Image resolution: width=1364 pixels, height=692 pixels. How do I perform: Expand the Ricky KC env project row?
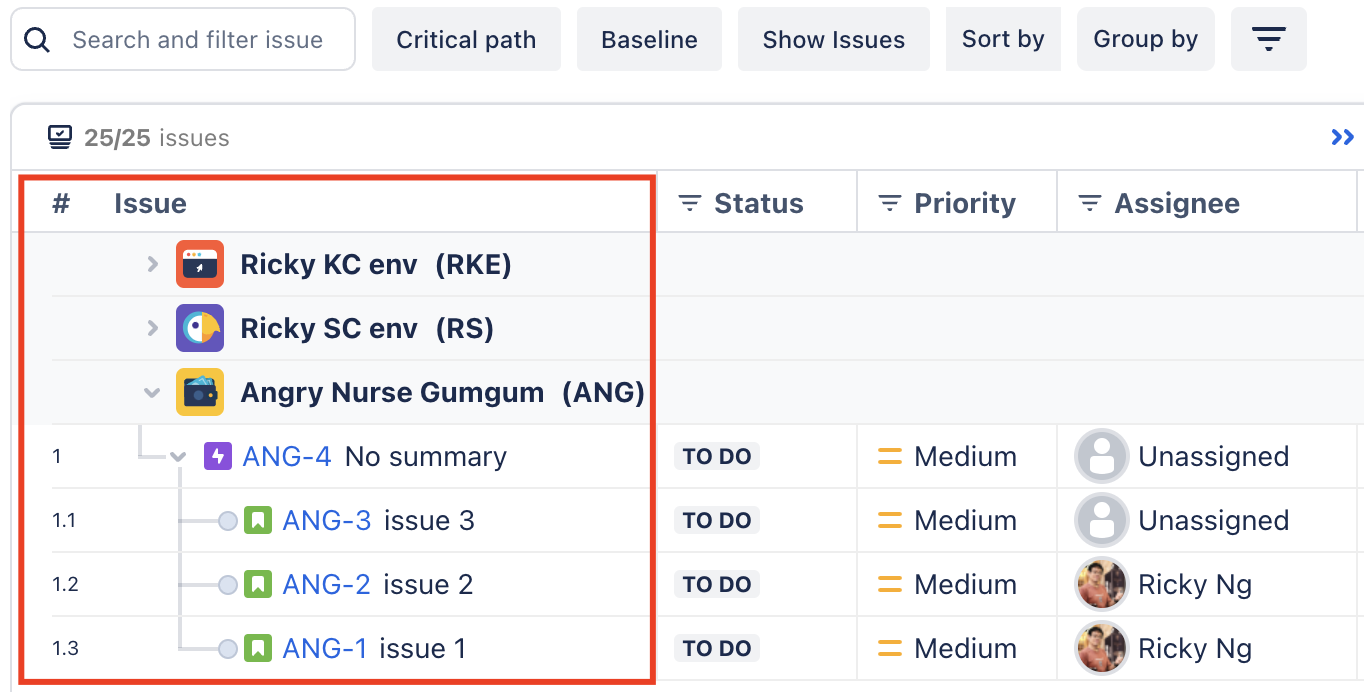(152, 265)
